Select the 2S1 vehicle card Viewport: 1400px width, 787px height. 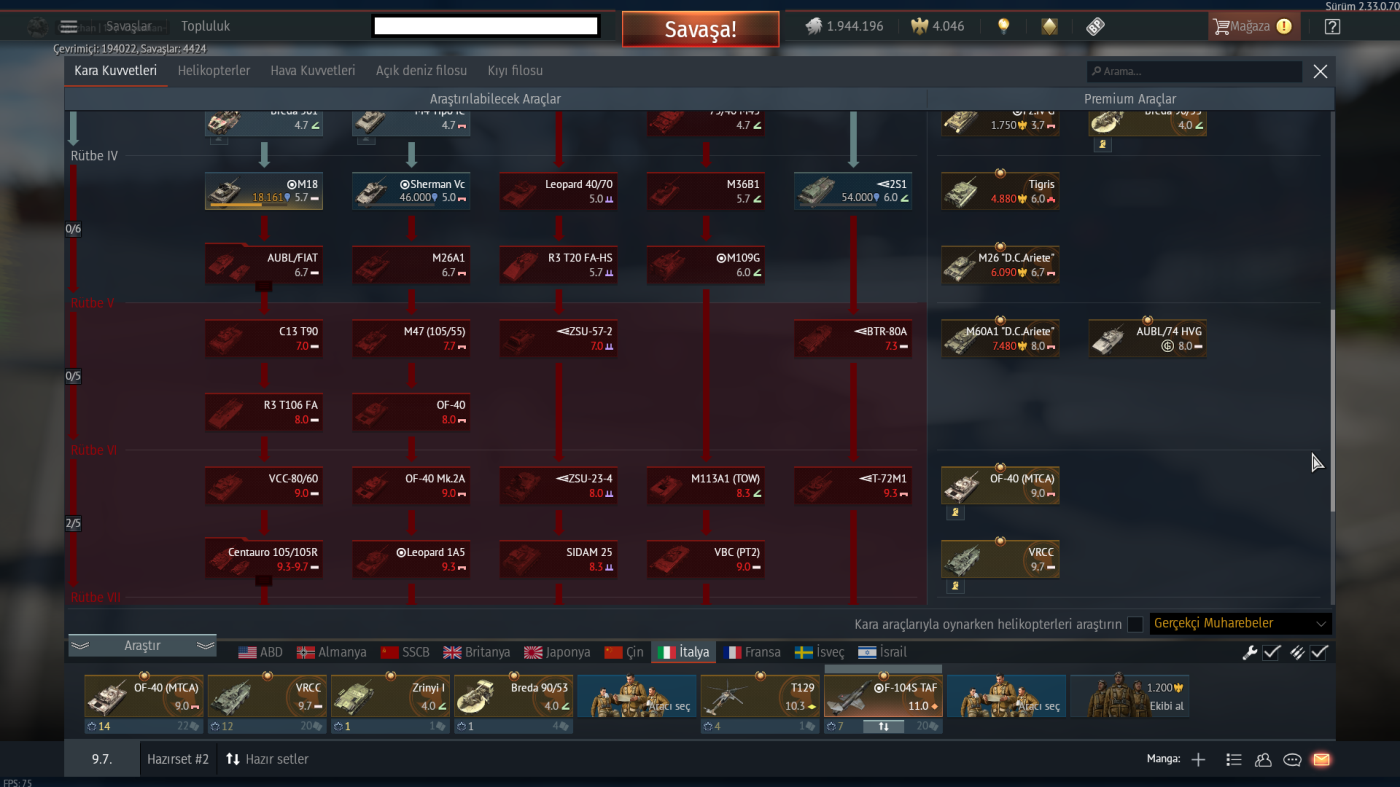click(x=853, y=191)
